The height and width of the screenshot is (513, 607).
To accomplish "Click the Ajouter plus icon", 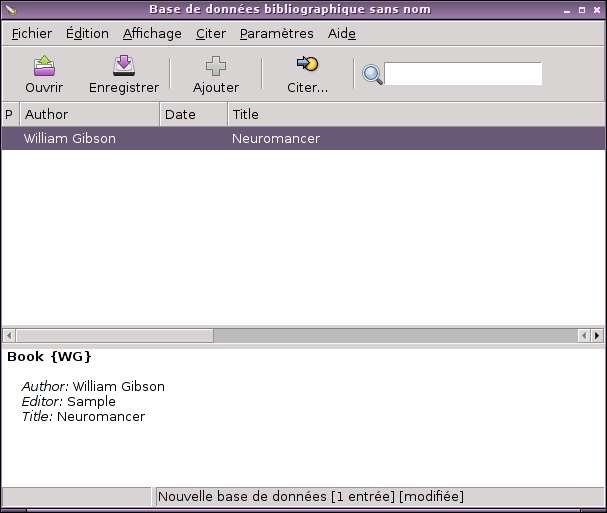I will pyautogui.click(x=216, y=66).
